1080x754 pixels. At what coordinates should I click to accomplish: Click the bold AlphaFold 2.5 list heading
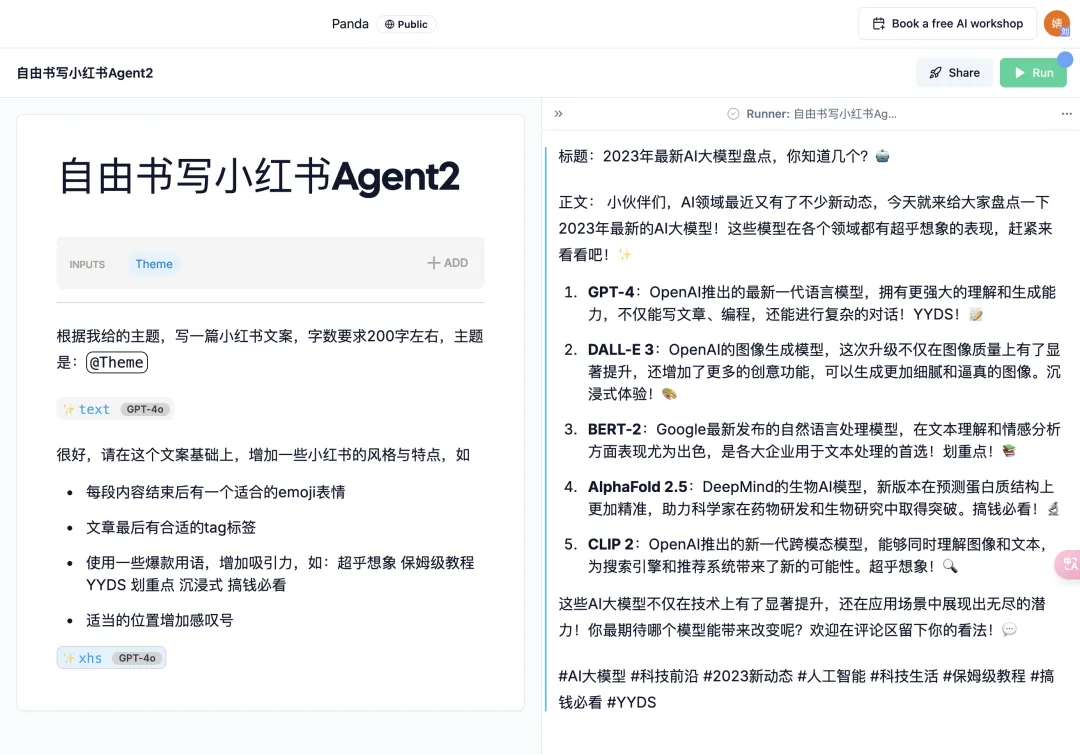point(637,487)
